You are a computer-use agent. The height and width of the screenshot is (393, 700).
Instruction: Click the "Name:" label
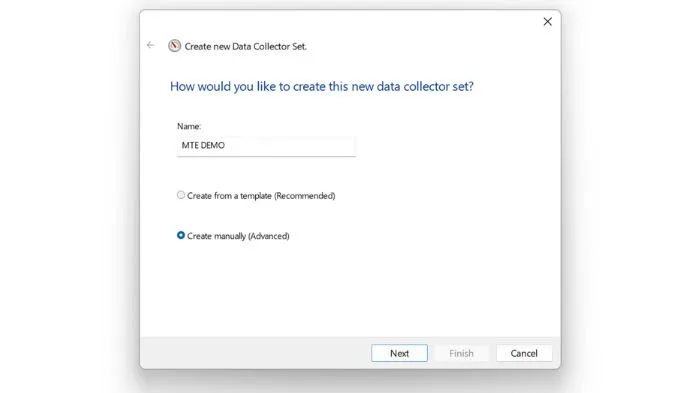(189, 126)
